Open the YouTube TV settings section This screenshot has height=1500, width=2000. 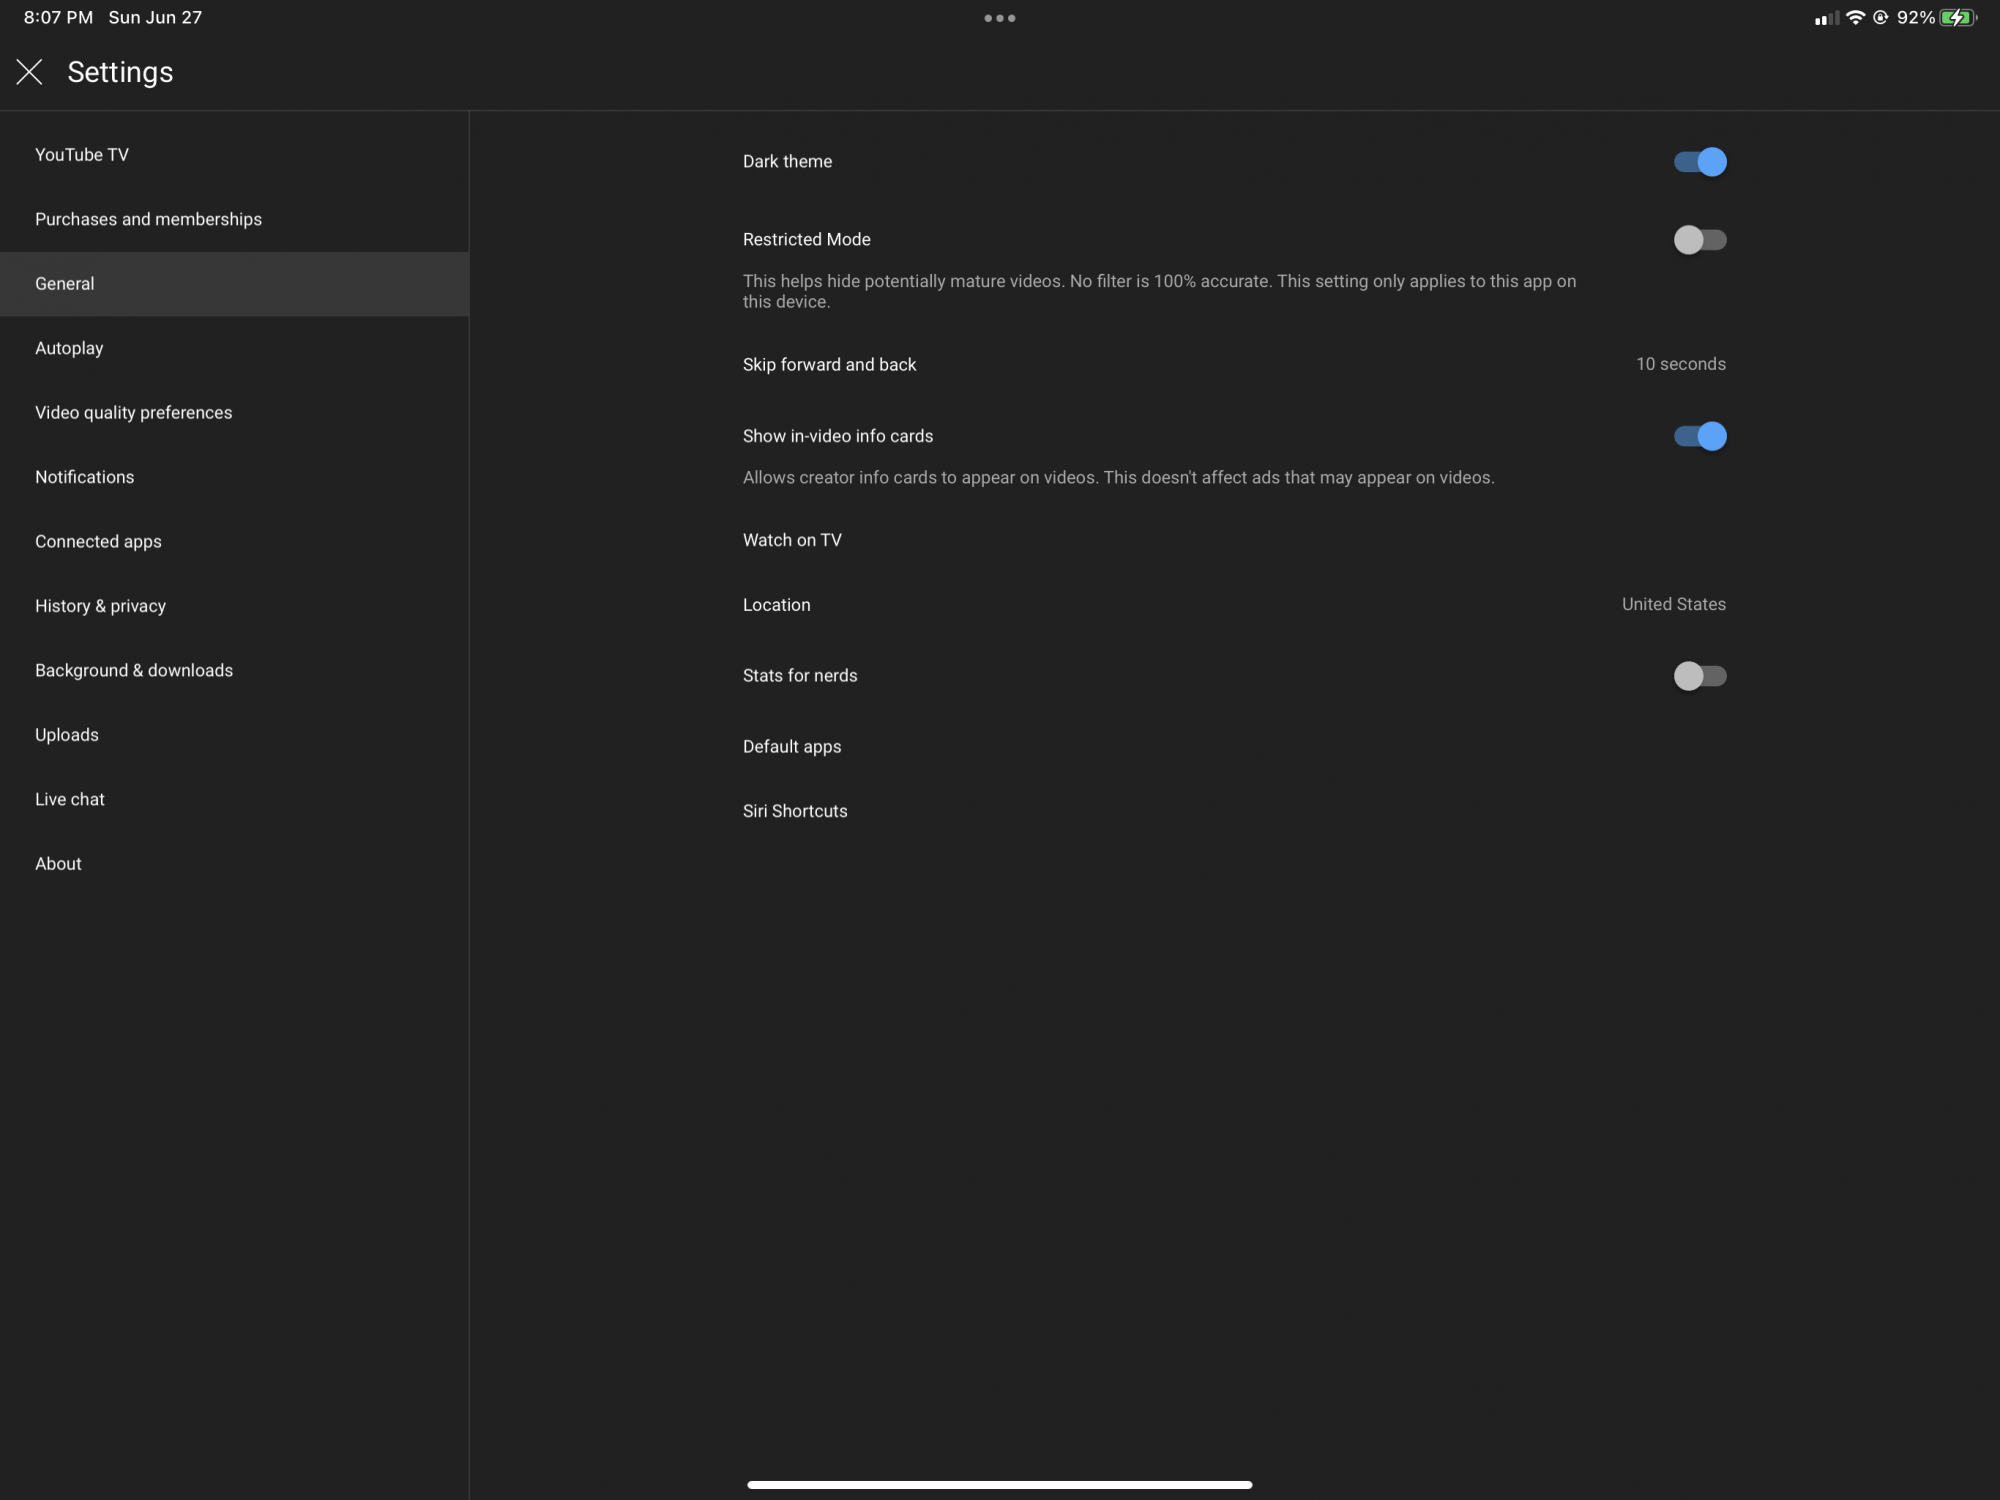point(82,155)
